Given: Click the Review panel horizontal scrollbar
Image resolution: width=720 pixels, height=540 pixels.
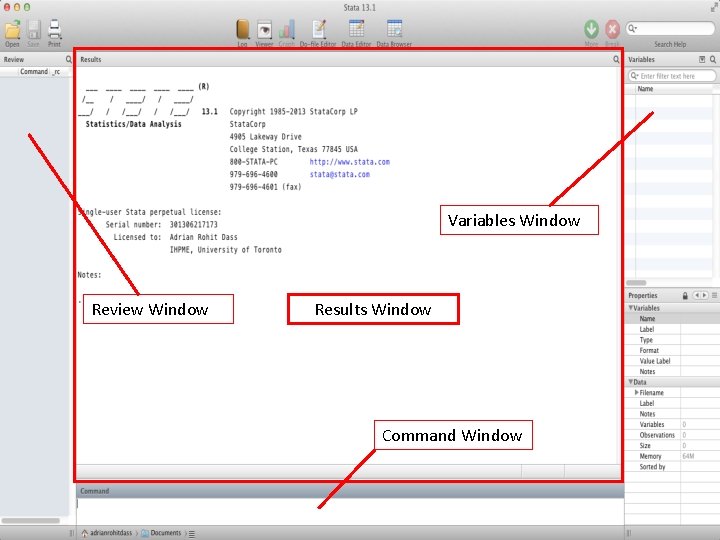Looking at the screenshot, I should tap(31, 521).
